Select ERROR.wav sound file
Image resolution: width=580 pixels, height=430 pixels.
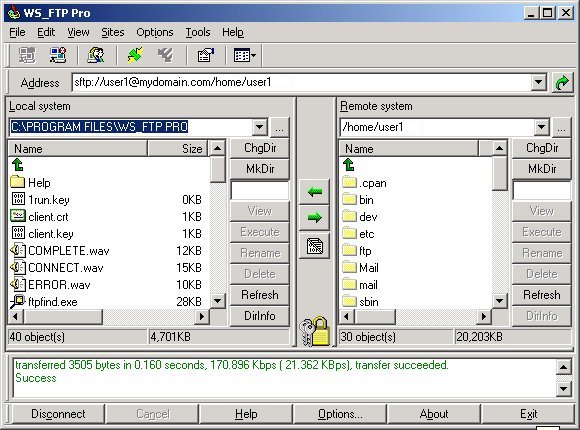(50, 285)
